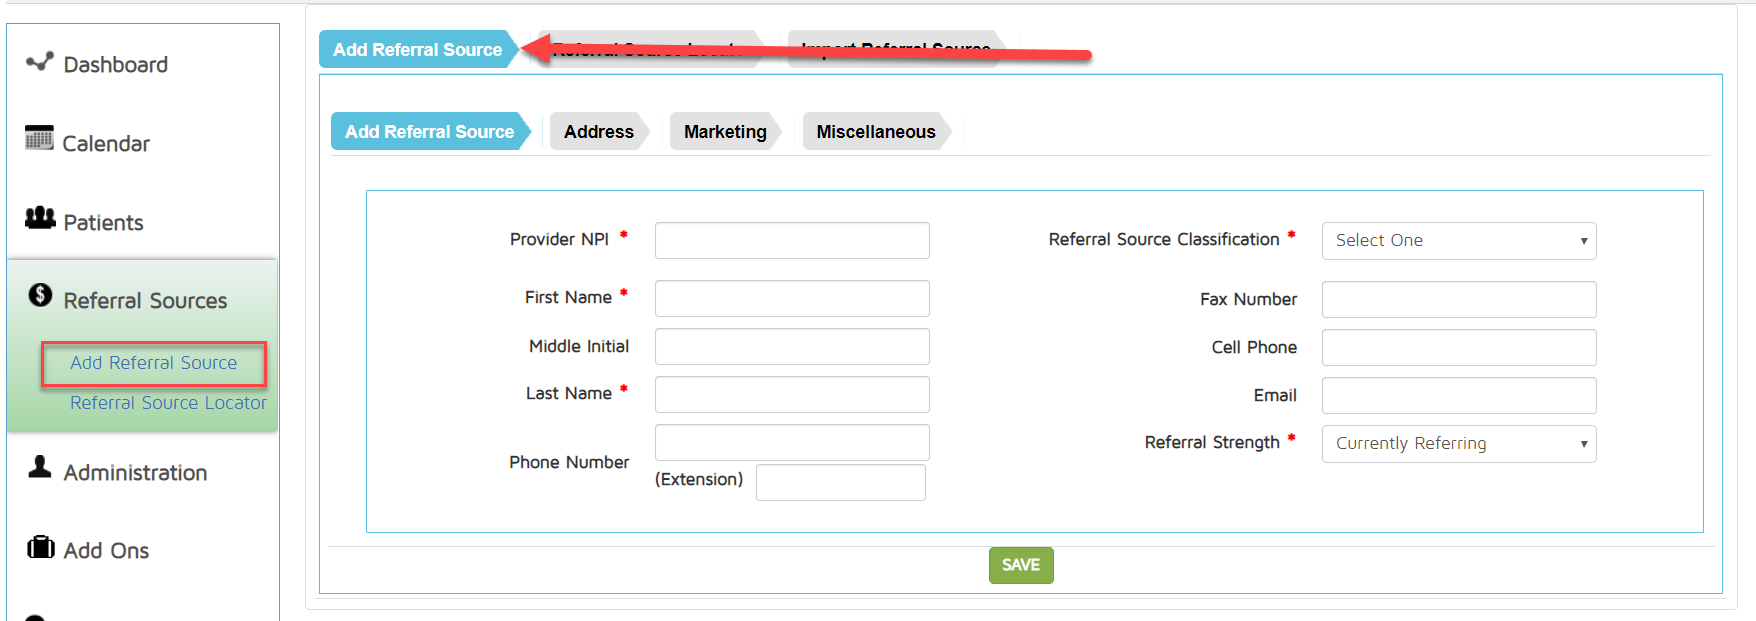Click the Patients group icon
Image resolution: width=1756 pixels, height=621 pixels.
[40, 217]
